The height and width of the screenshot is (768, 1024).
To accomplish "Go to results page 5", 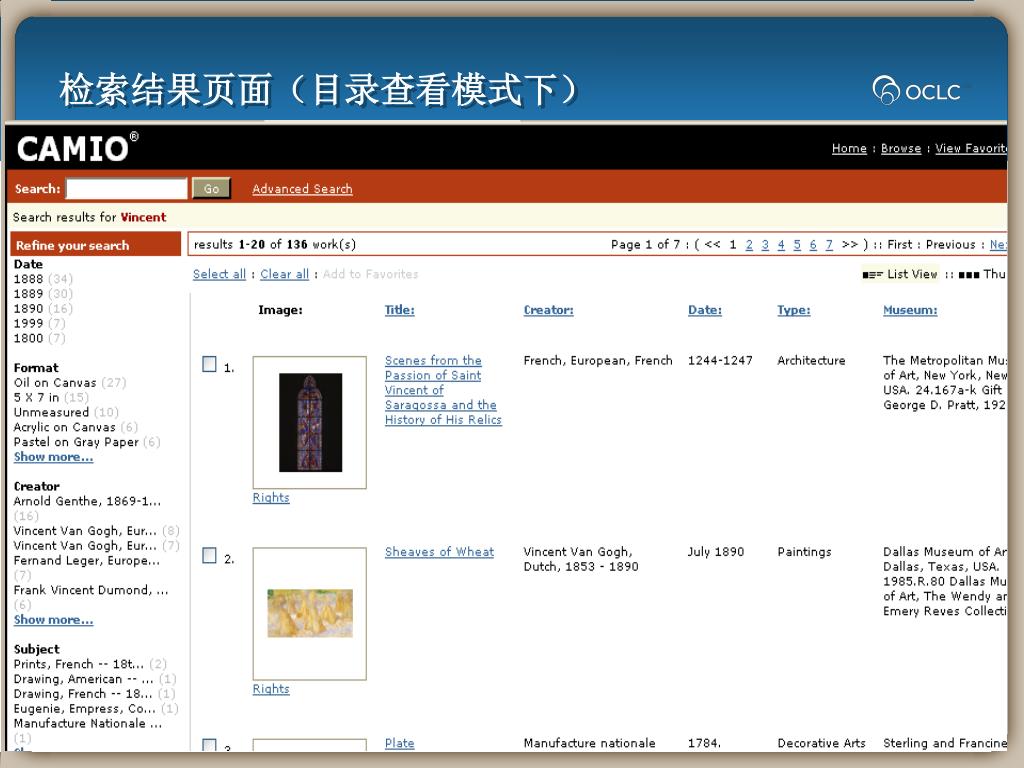I will (x=797, y=245).
